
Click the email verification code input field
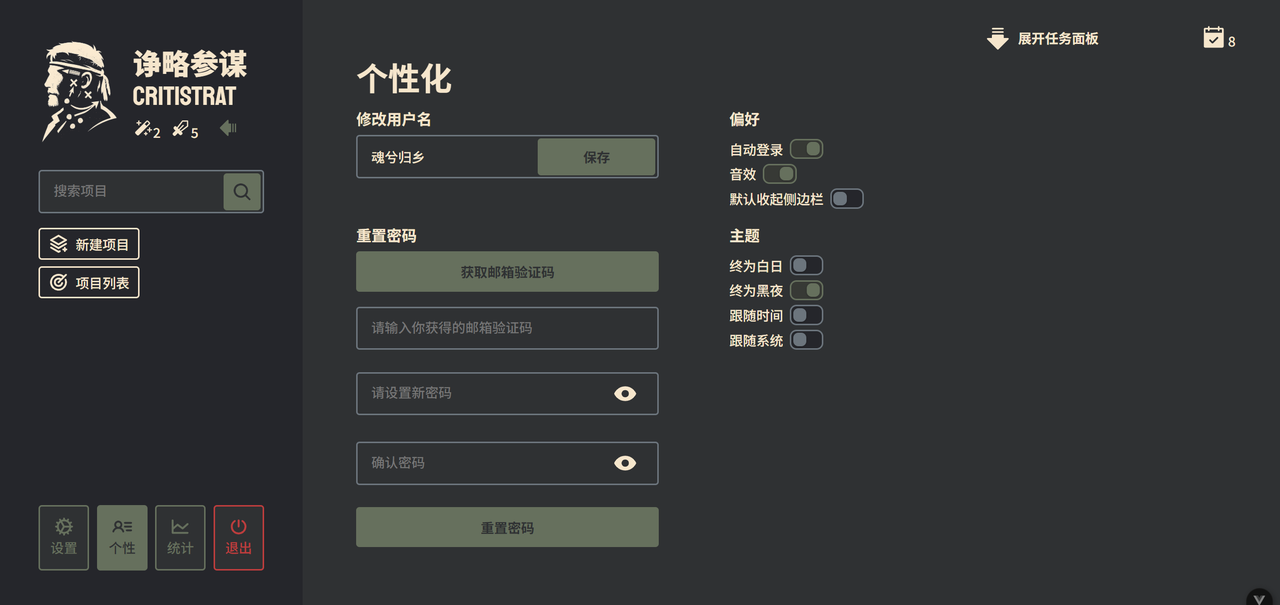tap(507, 328)
